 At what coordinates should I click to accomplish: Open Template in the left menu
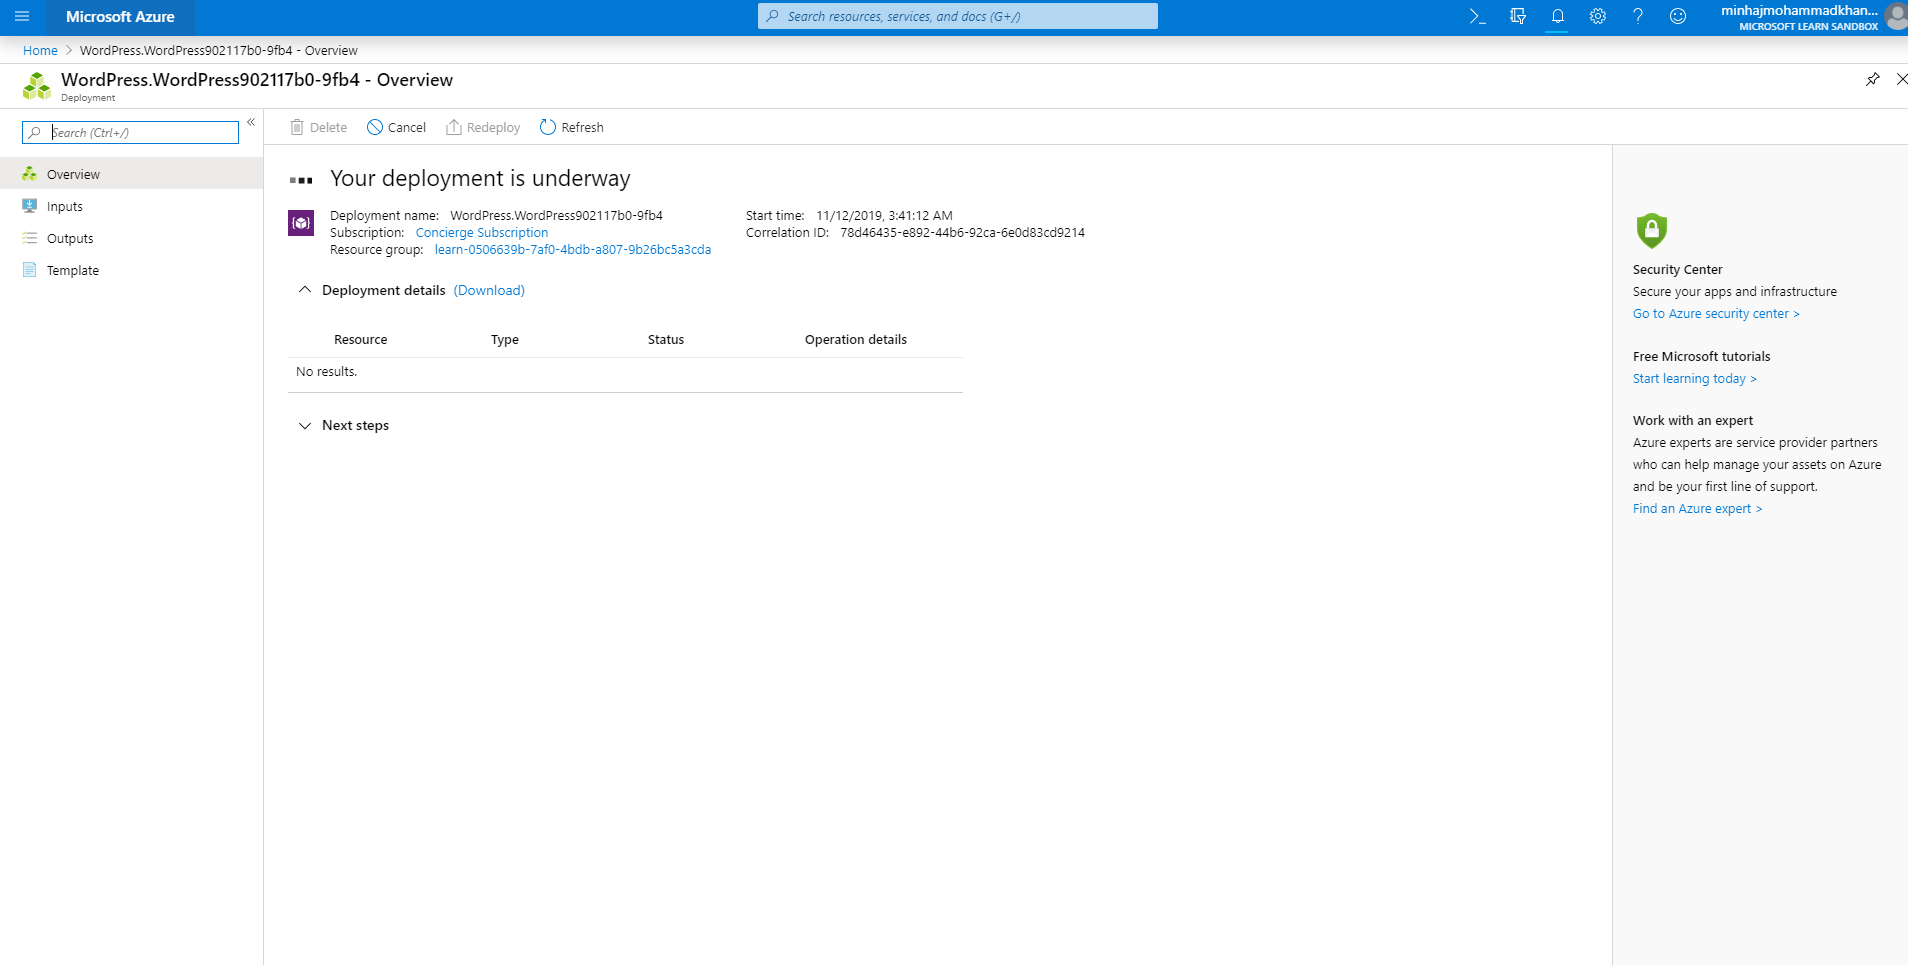[x=73, y=271]
